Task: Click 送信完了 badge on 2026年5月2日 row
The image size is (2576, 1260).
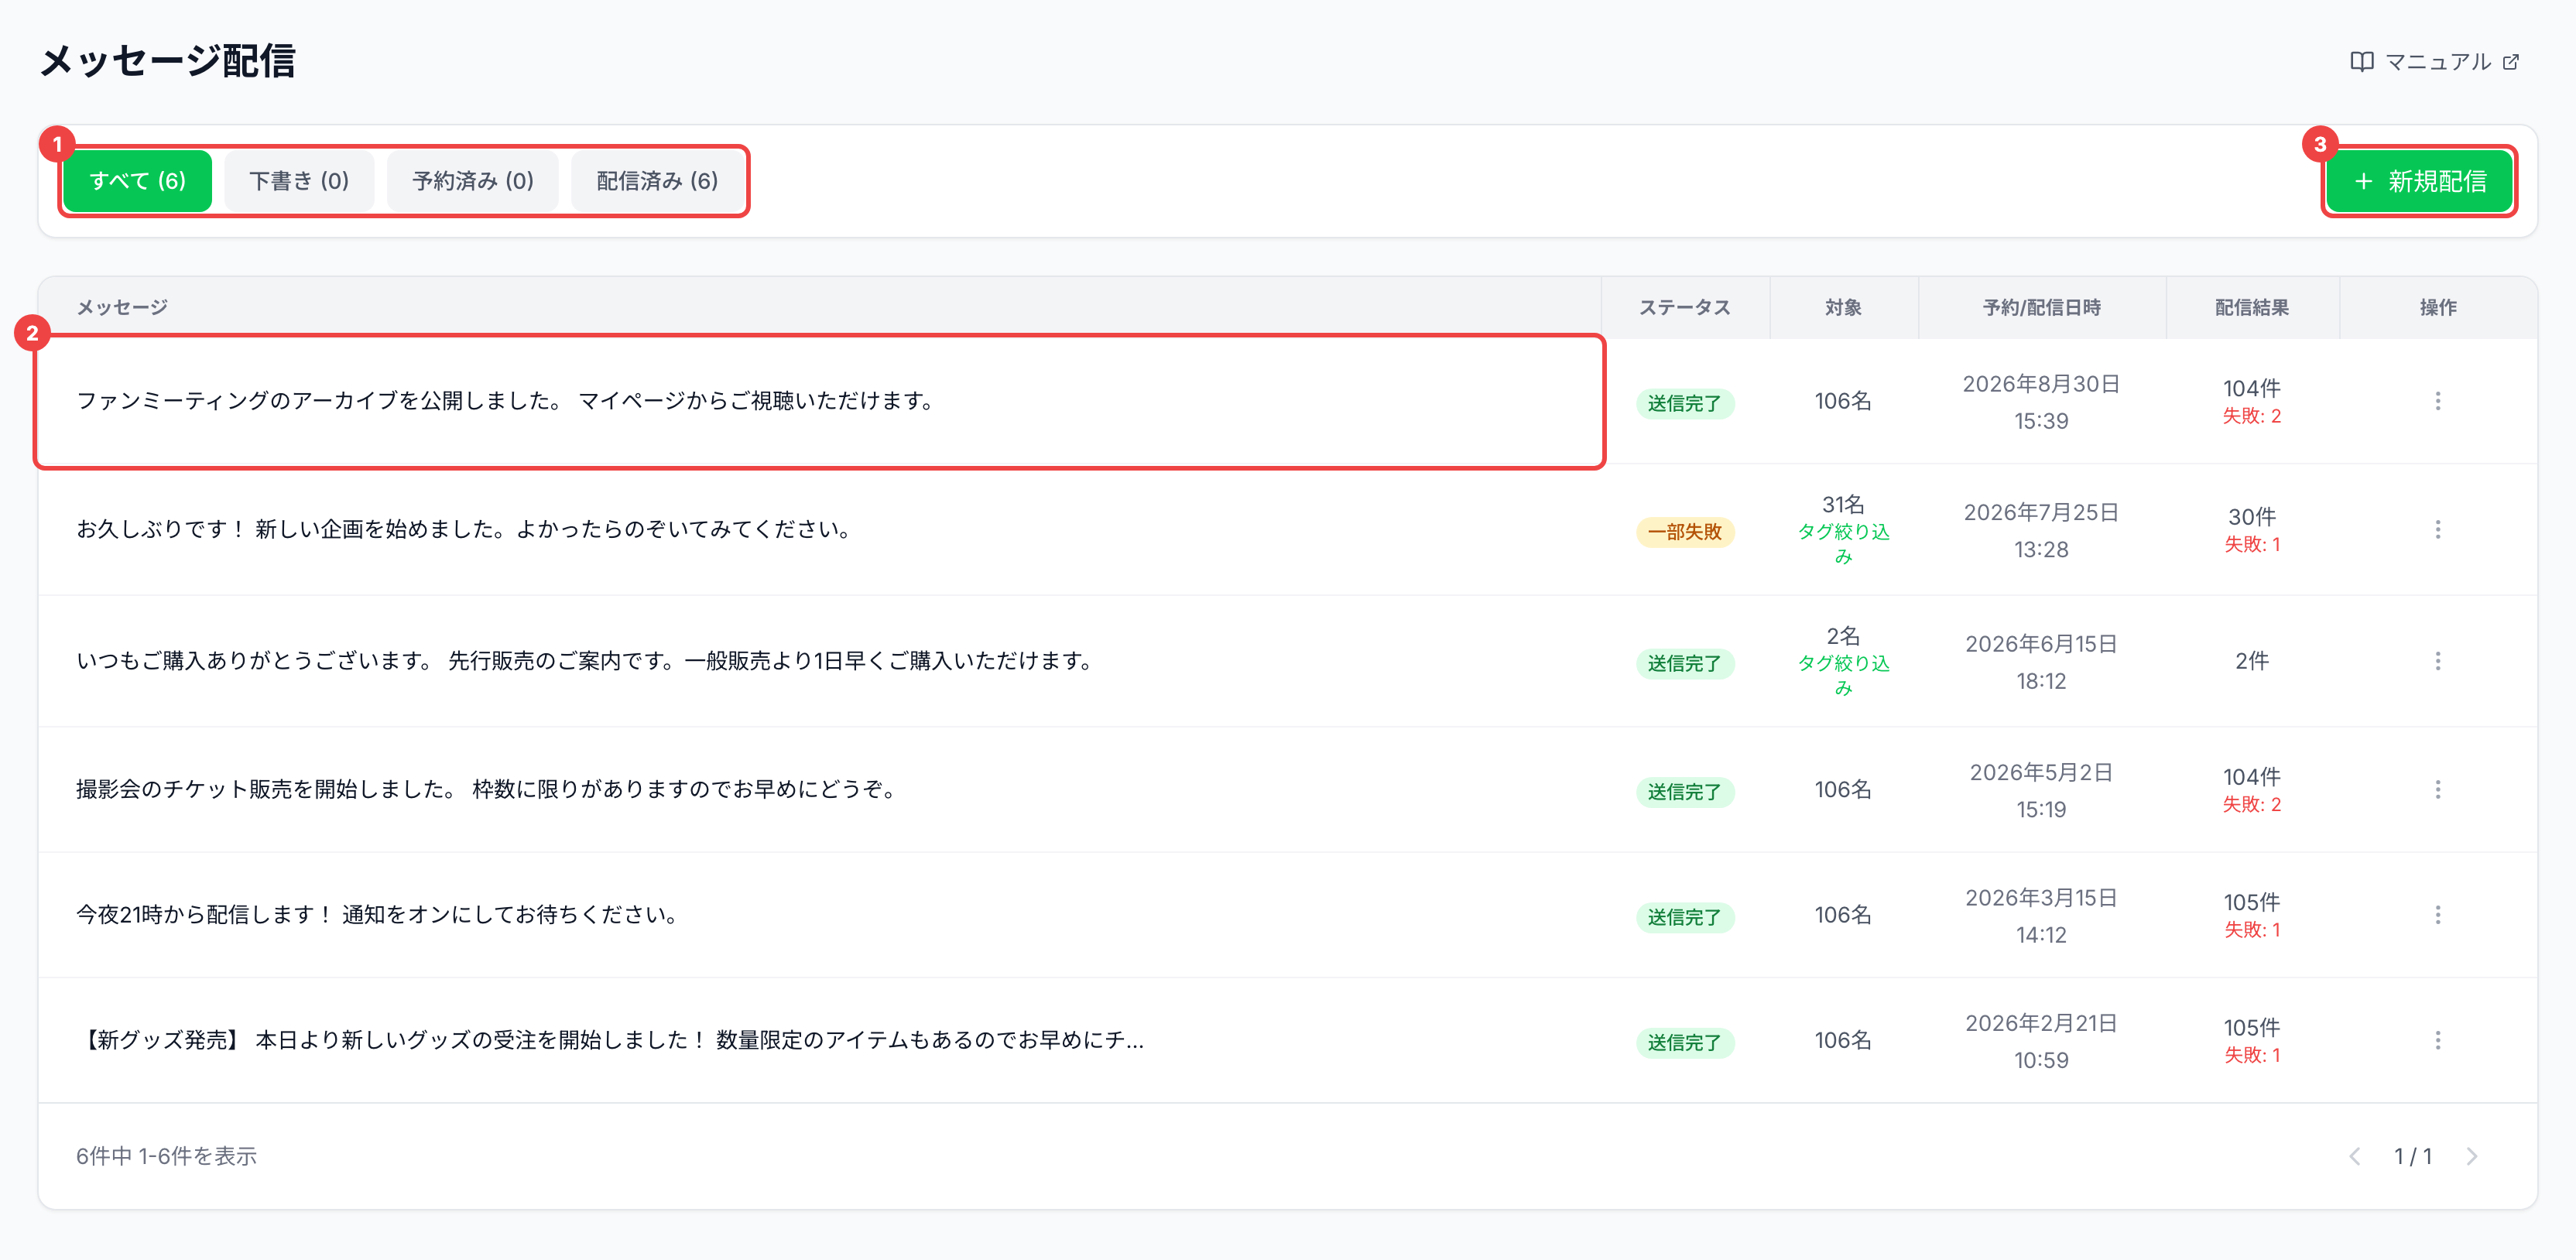Action: click(1684, 792)
